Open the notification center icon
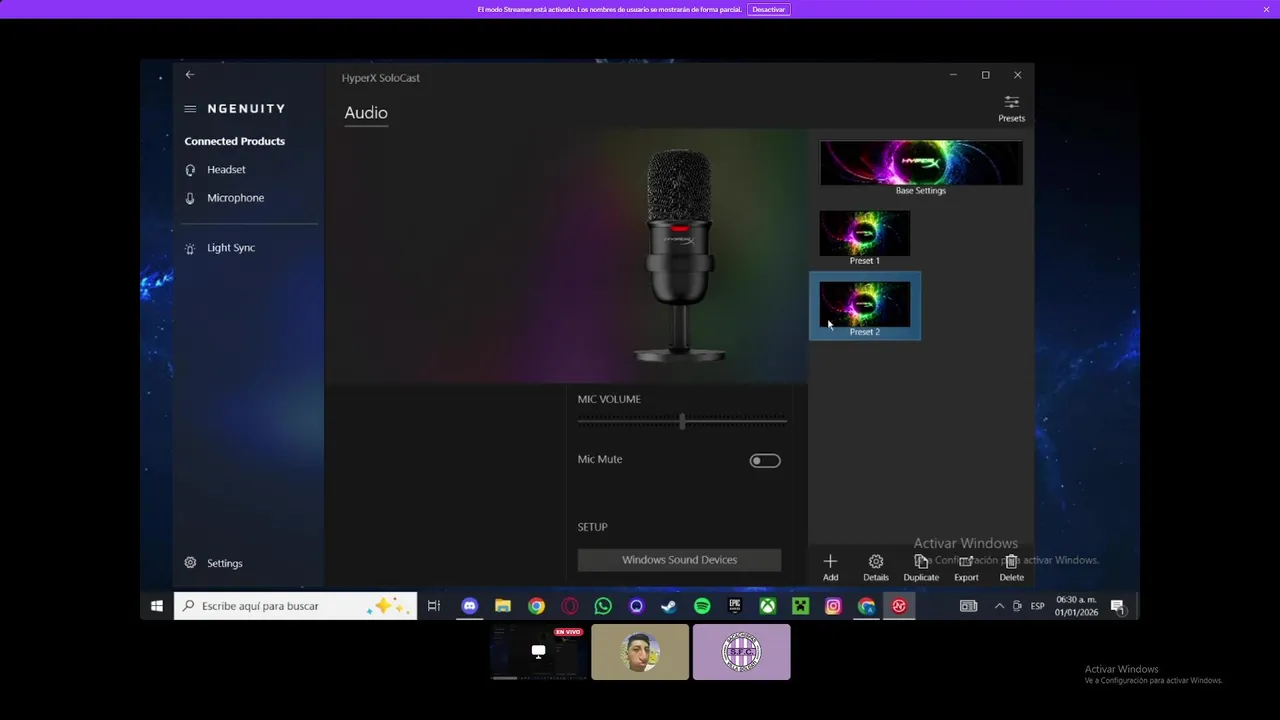The width and height of the screenshot is (1280, 720). (x=1117, y=606)
